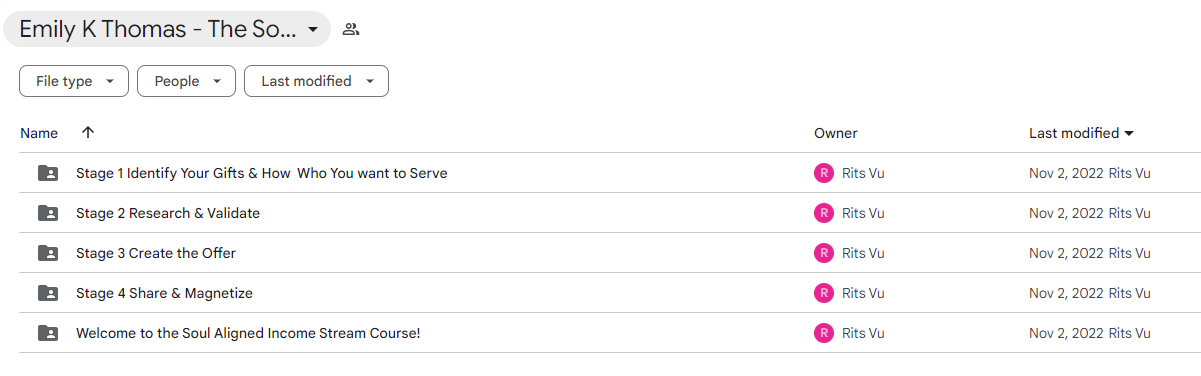Click the Welcome course folder icon
The image size is (1201, 376).
(x=48, y=333)
